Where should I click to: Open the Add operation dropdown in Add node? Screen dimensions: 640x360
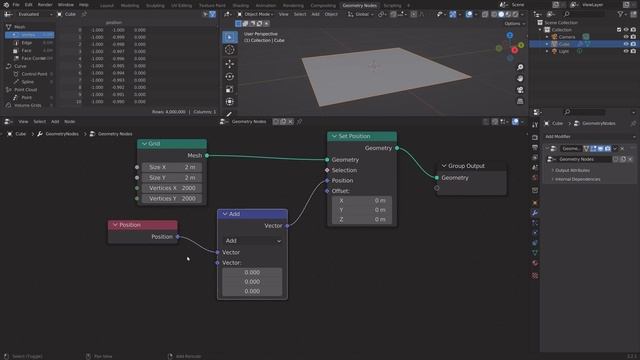[x=253, y=241]
